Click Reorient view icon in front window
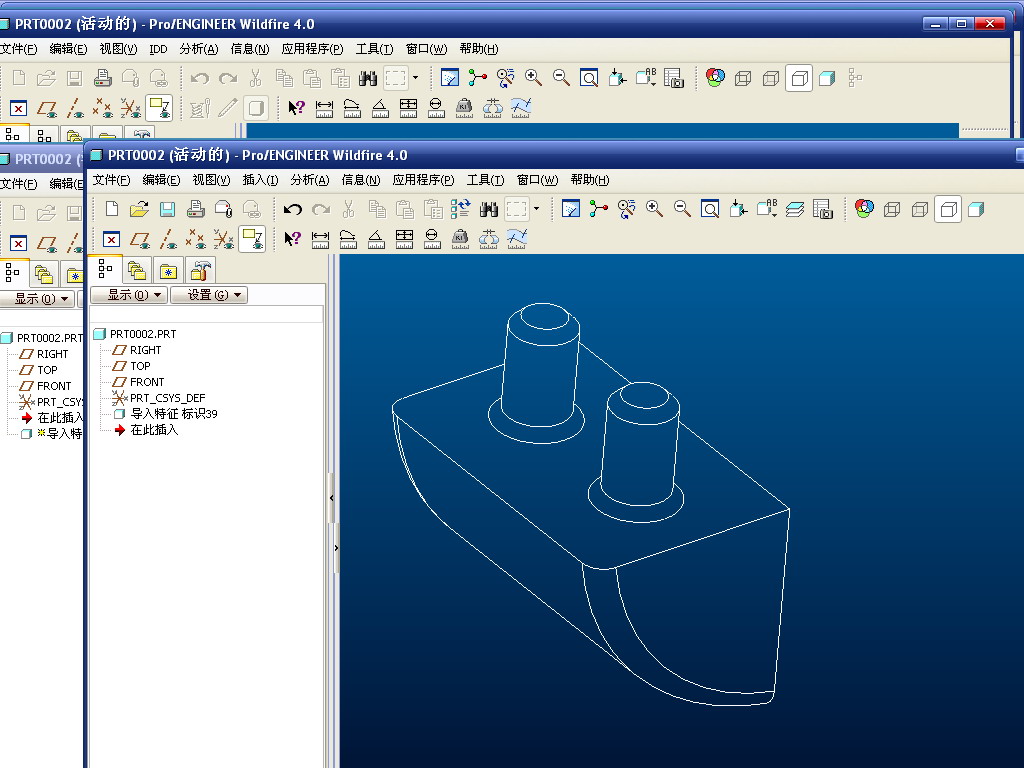Image resolution: width=1024 pixels, height=768 pixels. (738, 209)
